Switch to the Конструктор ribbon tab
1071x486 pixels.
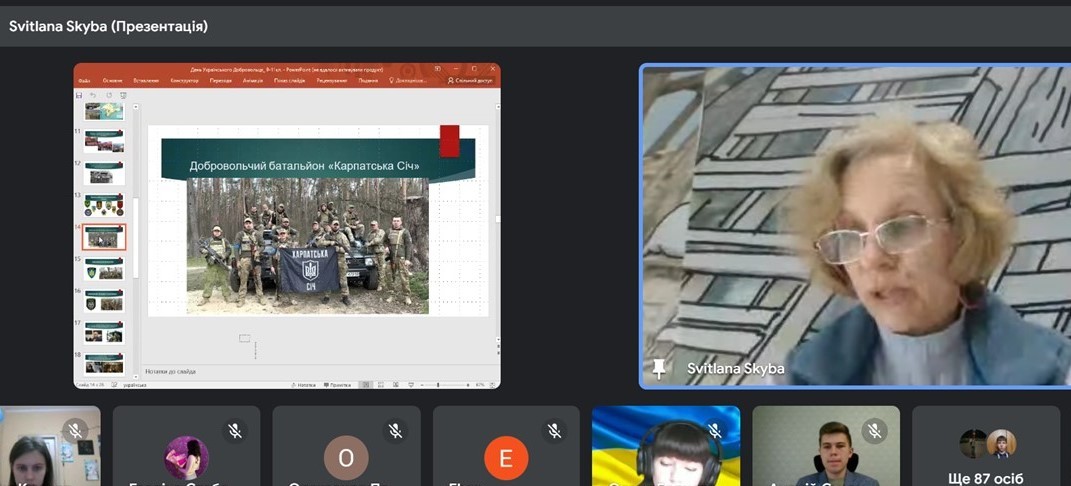[184, 81]
